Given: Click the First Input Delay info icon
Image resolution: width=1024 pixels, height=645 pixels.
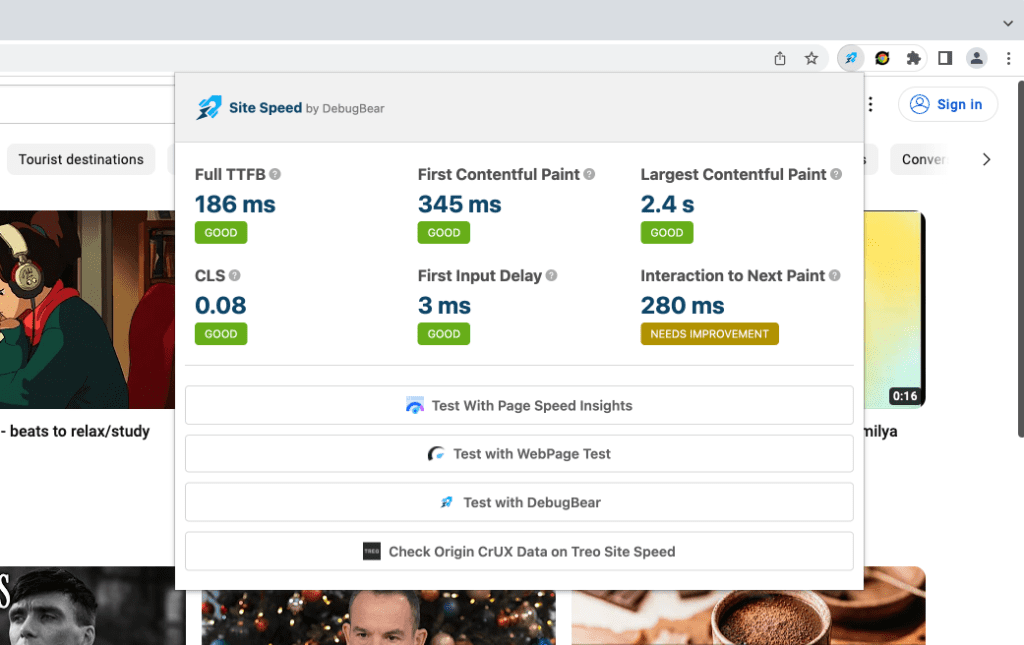Looking at the screenshot, I should click(551, 275).
